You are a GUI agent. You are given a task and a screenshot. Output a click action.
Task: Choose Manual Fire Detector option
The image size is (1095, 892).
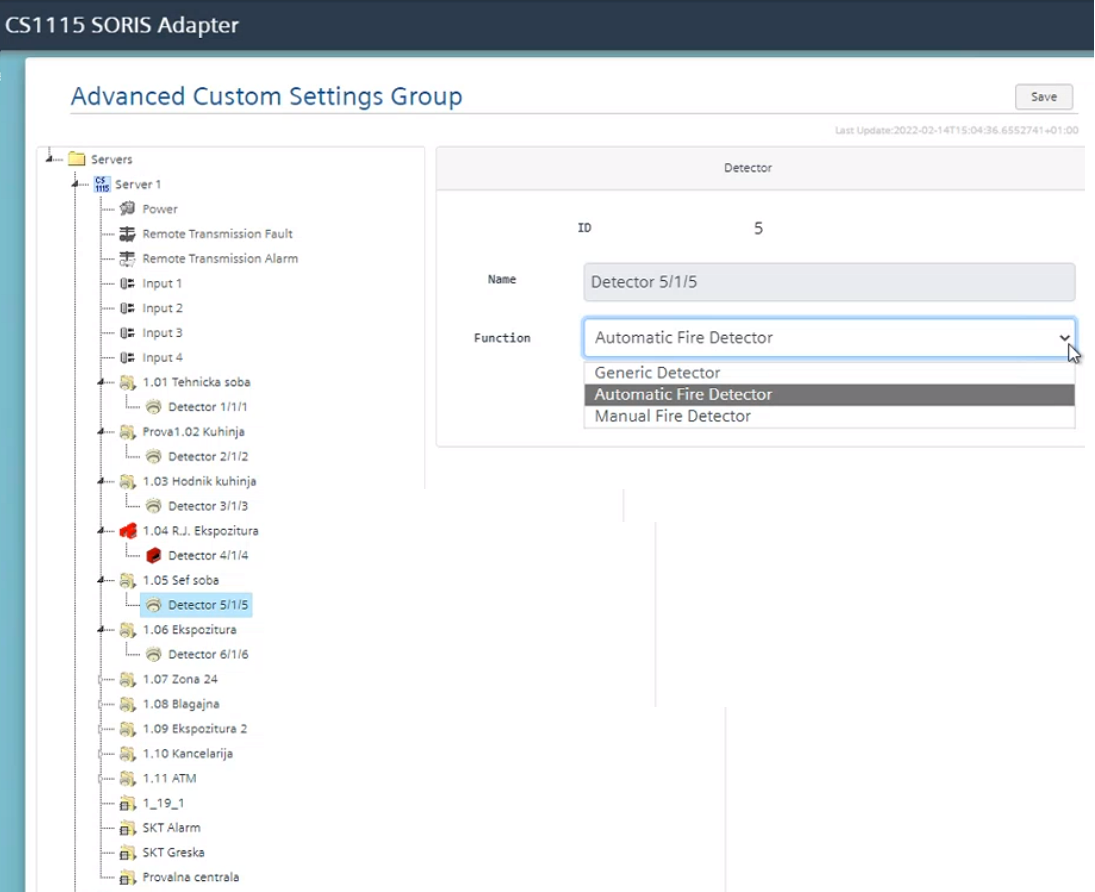(x=672, y=416)
